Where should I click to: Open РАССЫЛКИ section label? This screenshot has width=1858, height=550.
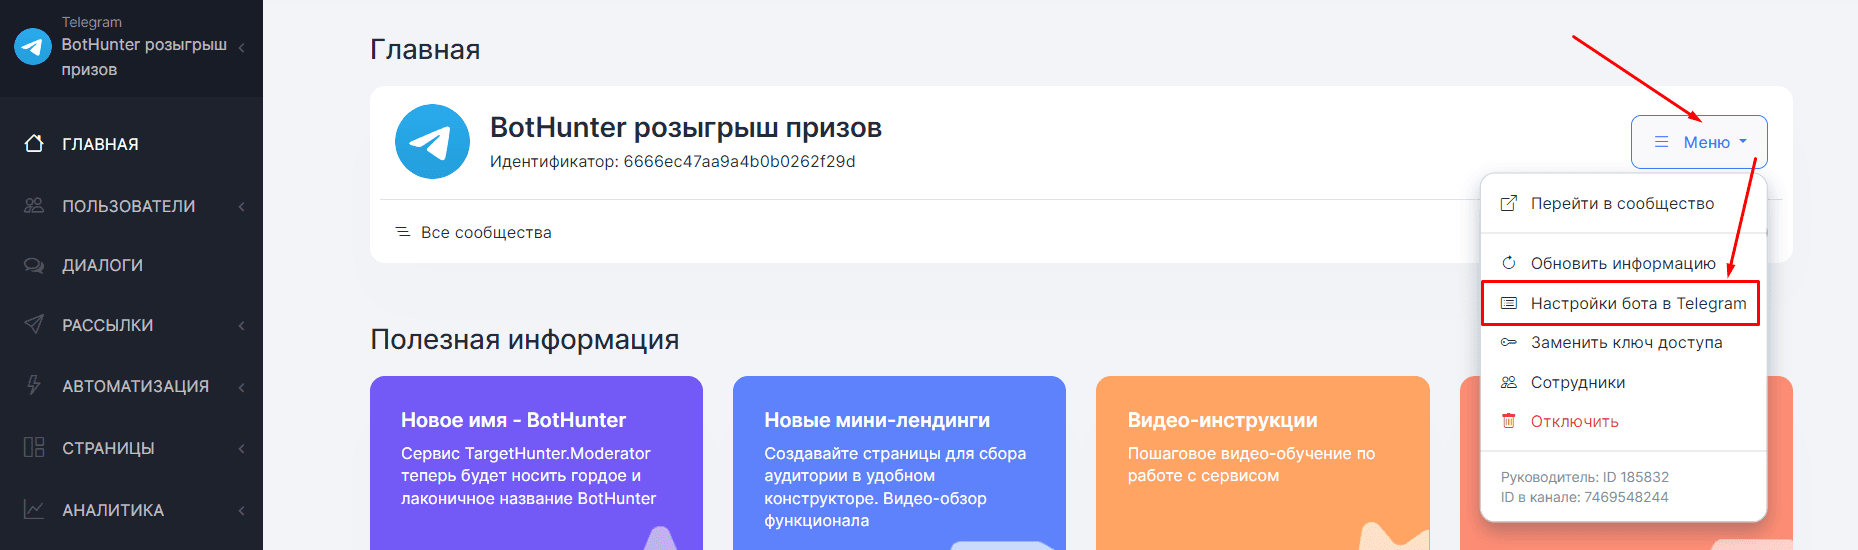[108, 325]
